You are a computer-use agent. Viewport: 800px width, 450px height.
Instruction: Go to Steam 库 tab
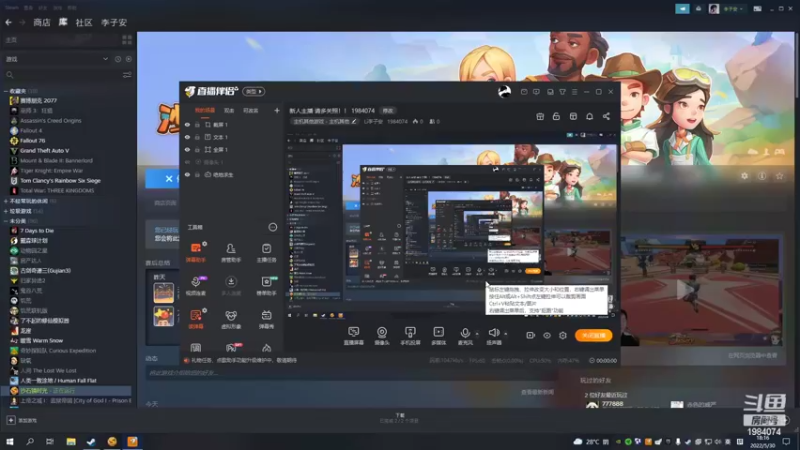click(x=63, y=22)
